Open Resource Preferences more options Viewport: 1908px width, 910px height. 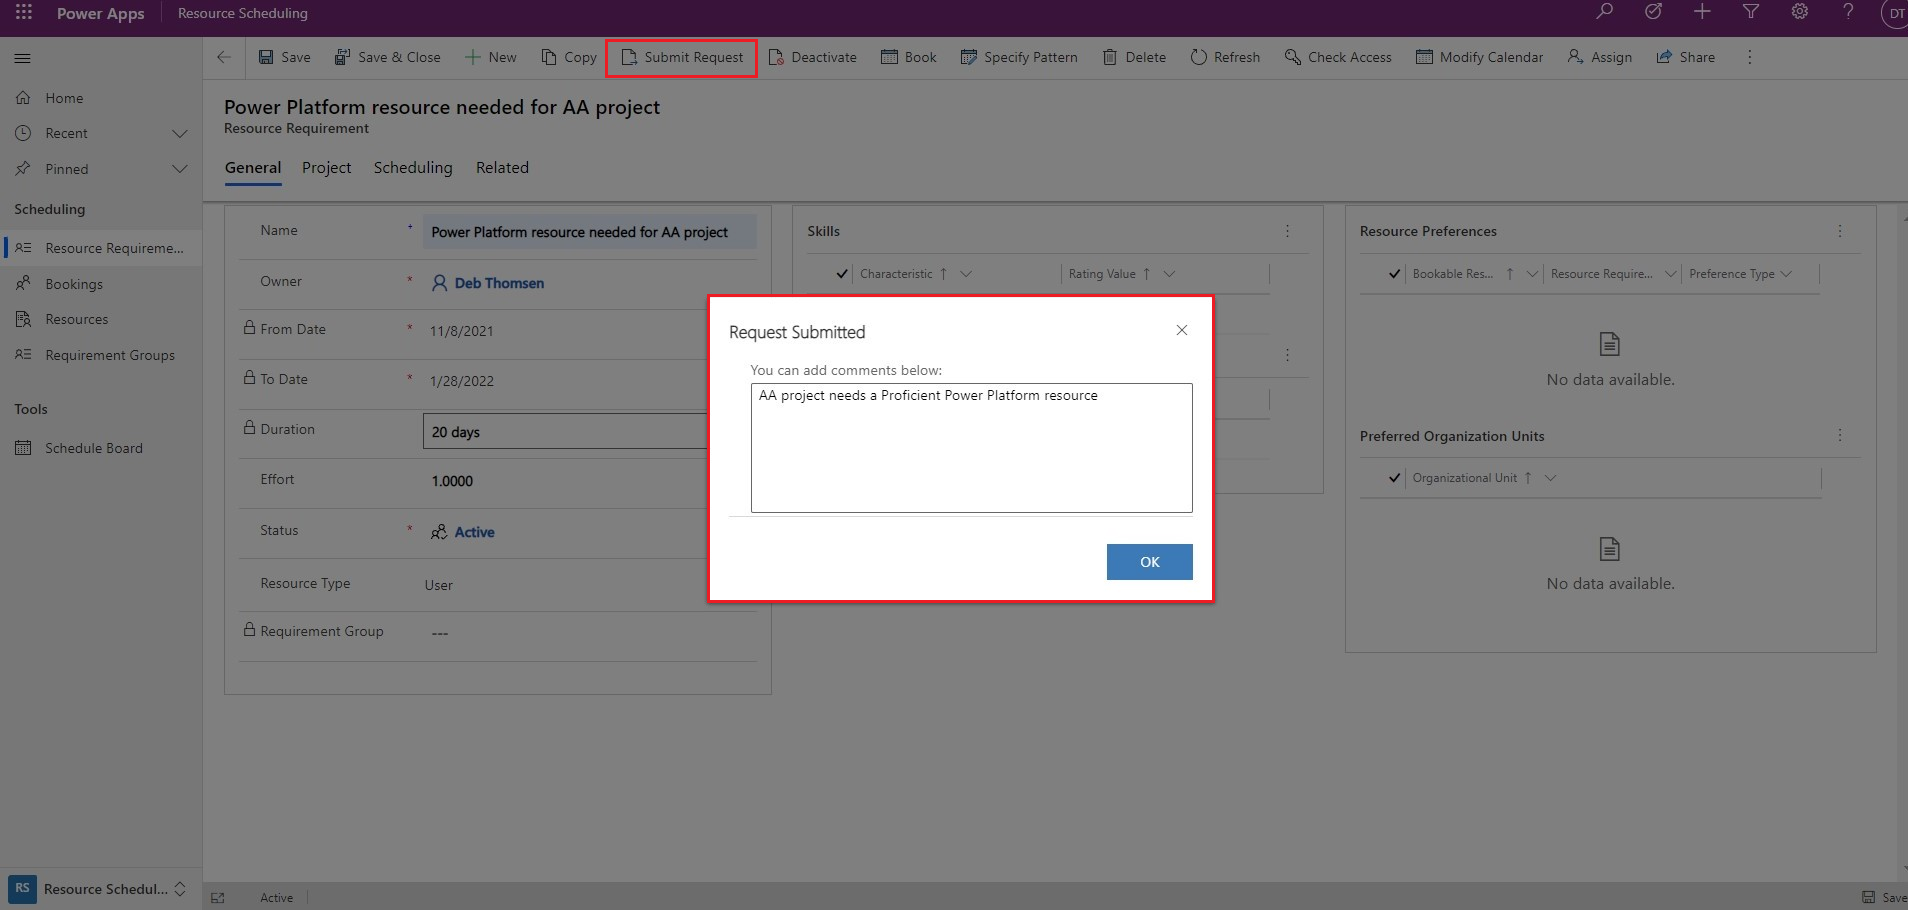pos(1839,231)
